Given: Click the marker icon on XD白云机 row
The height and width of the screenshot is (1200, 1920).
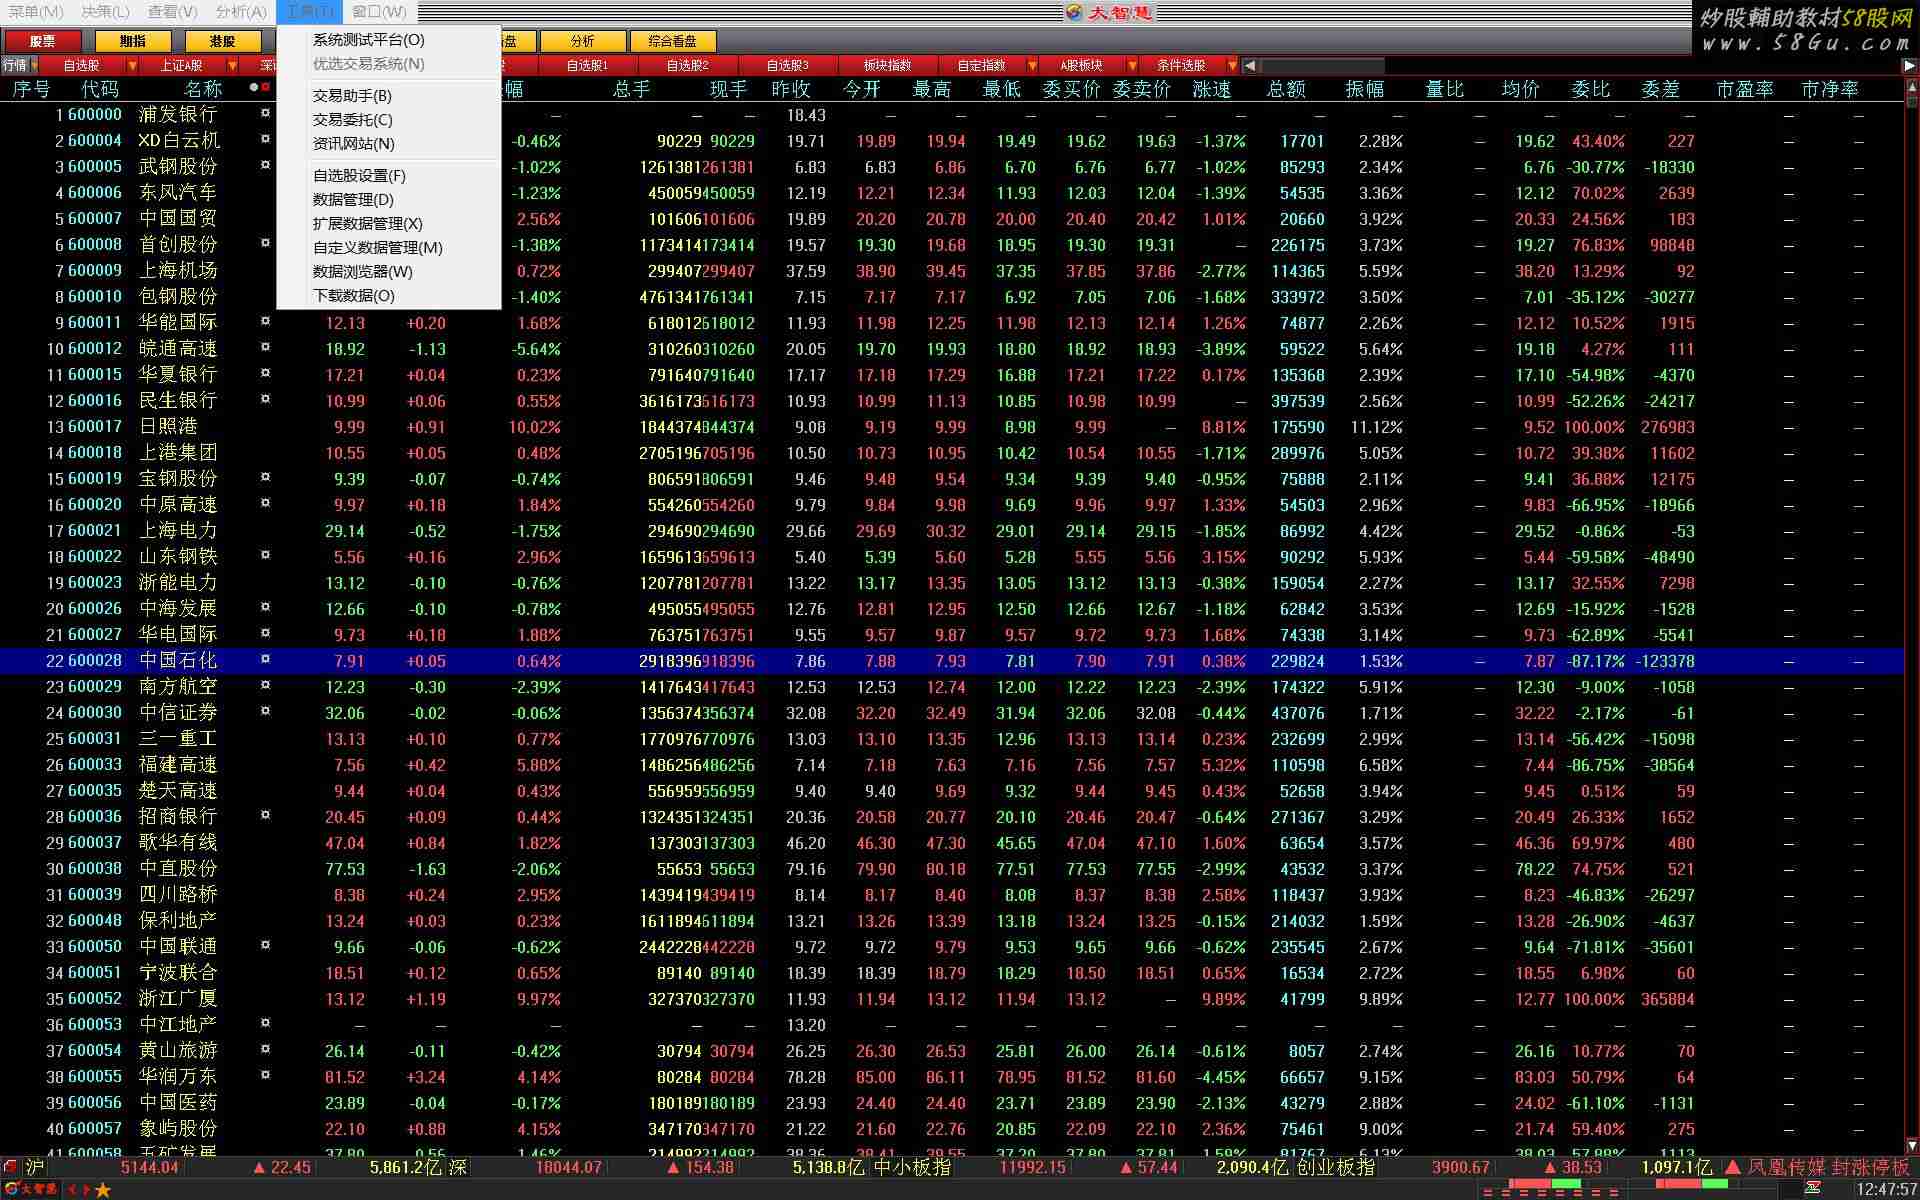Looking at the screenshot, I should tap(265, 139).
